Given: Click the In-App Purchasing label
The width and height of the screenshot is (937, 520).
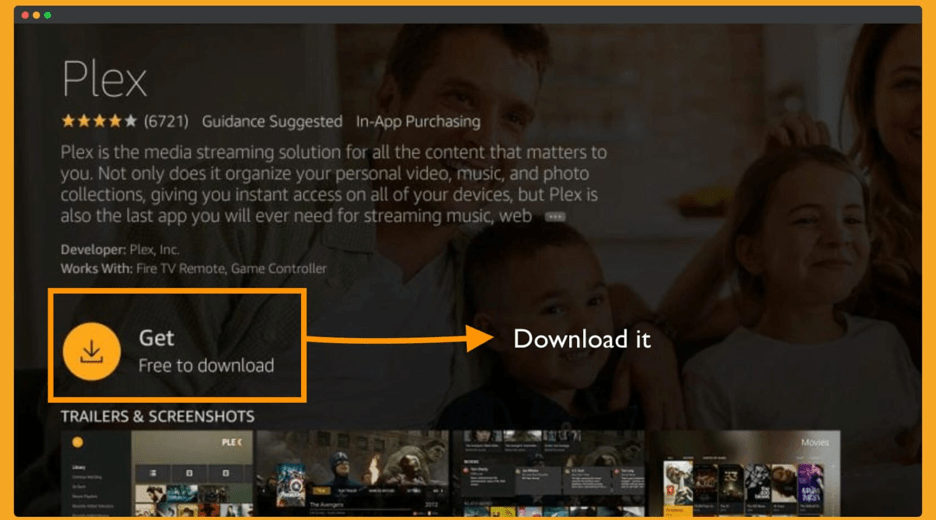Looking at the screenshot, I should 418,121.
